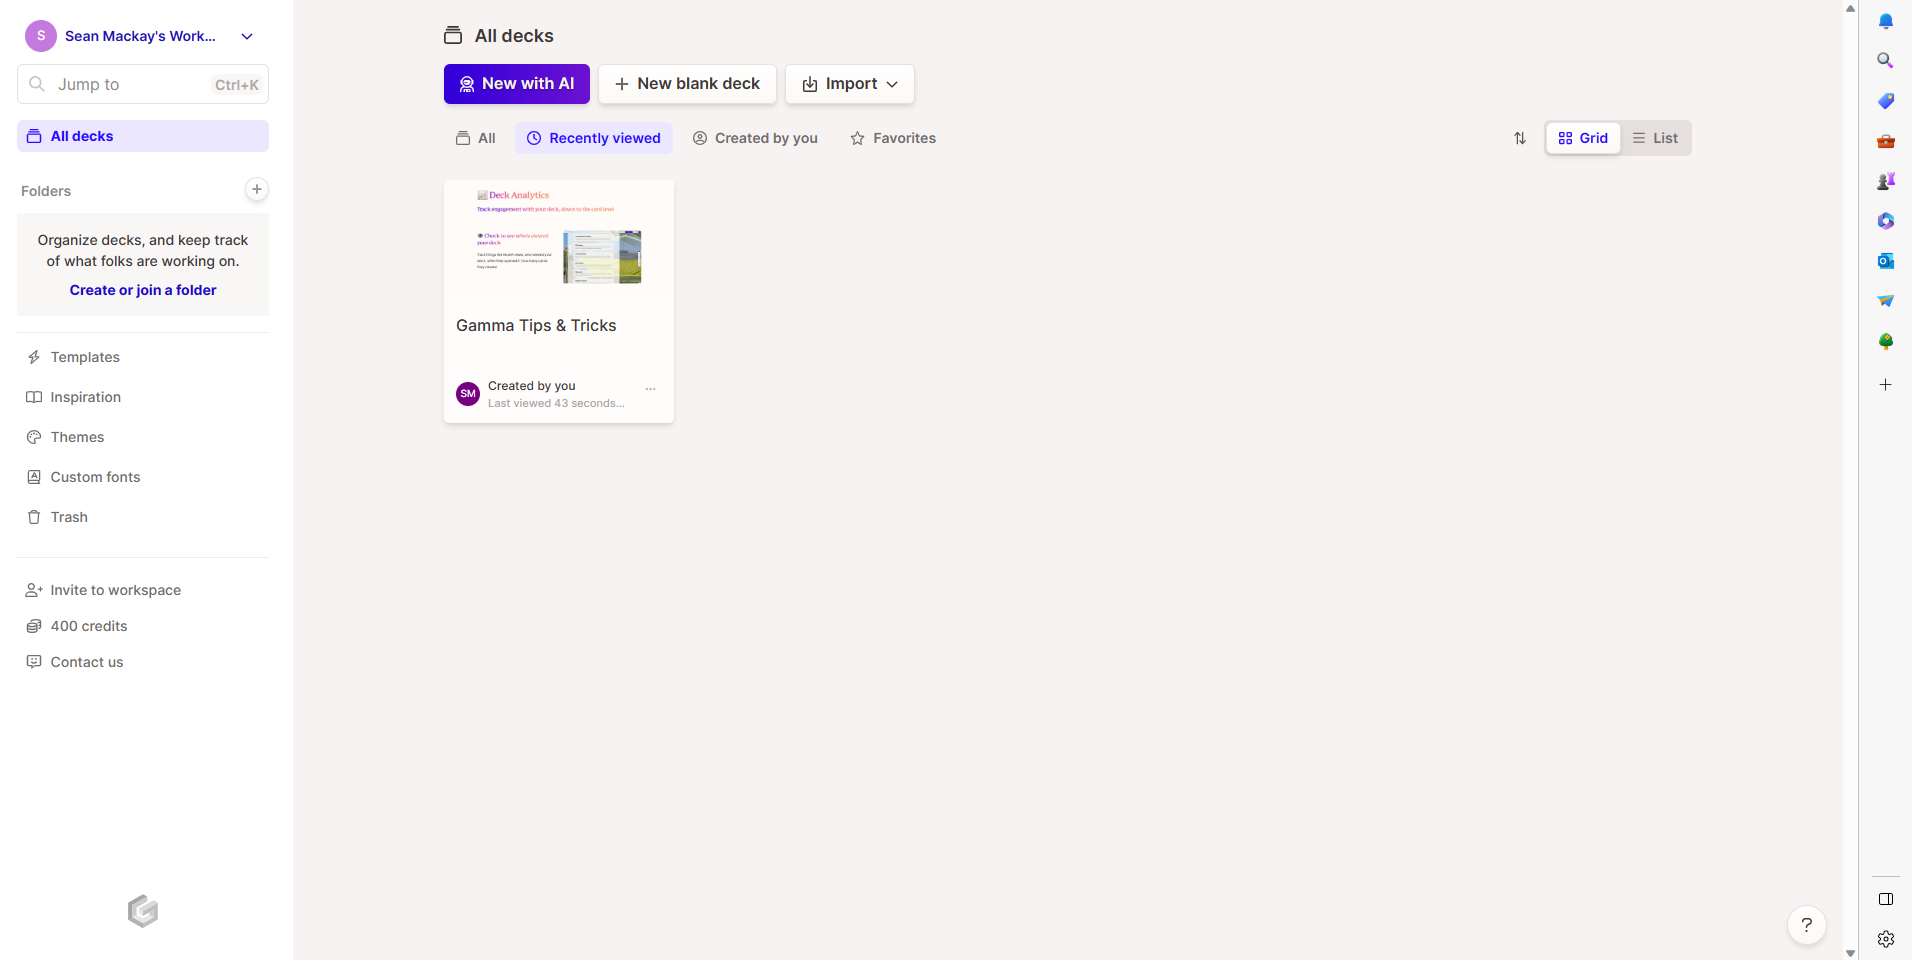Image resolution: width=1912 pixels, height=960 pixels.
Task: Open the sidebar settings gear
Action: pos(1885,939)
